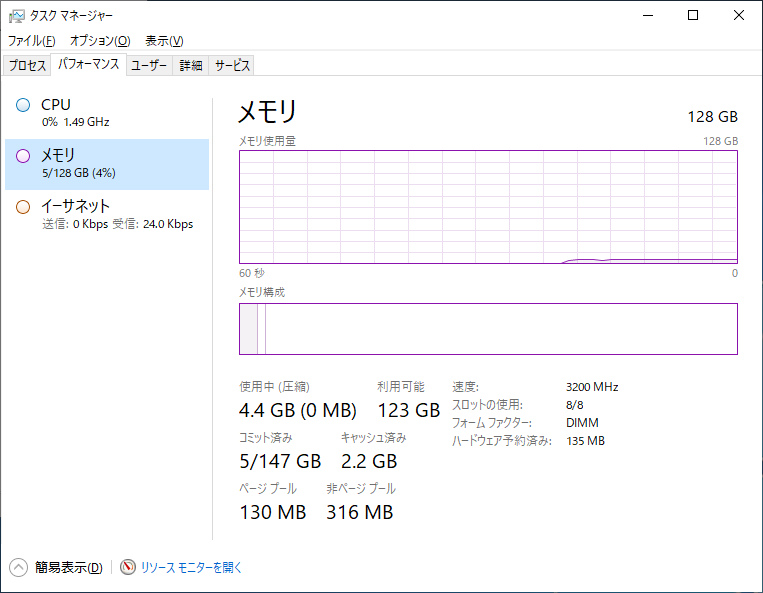
Task: Click the memory composition bar
Action: tap(488, 329)
